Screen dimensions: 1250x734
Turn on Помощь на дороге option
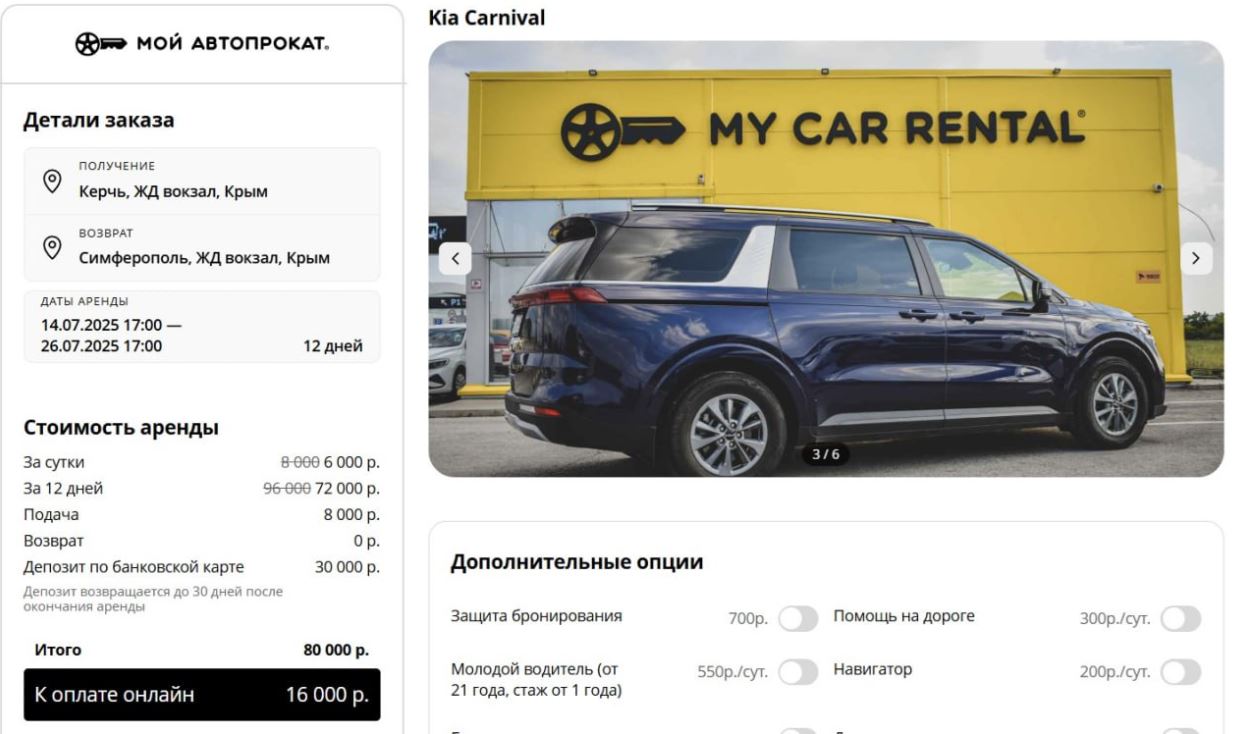[x=1180, y=619]
